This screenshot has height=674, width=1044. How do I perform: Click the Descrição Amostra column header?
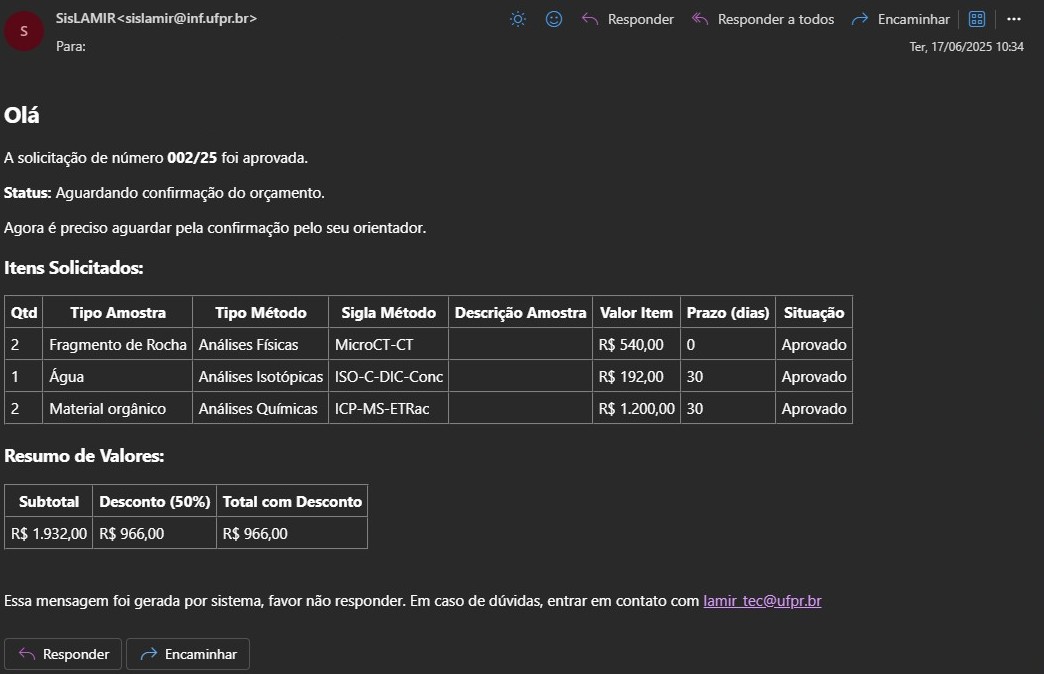point(521,313)
